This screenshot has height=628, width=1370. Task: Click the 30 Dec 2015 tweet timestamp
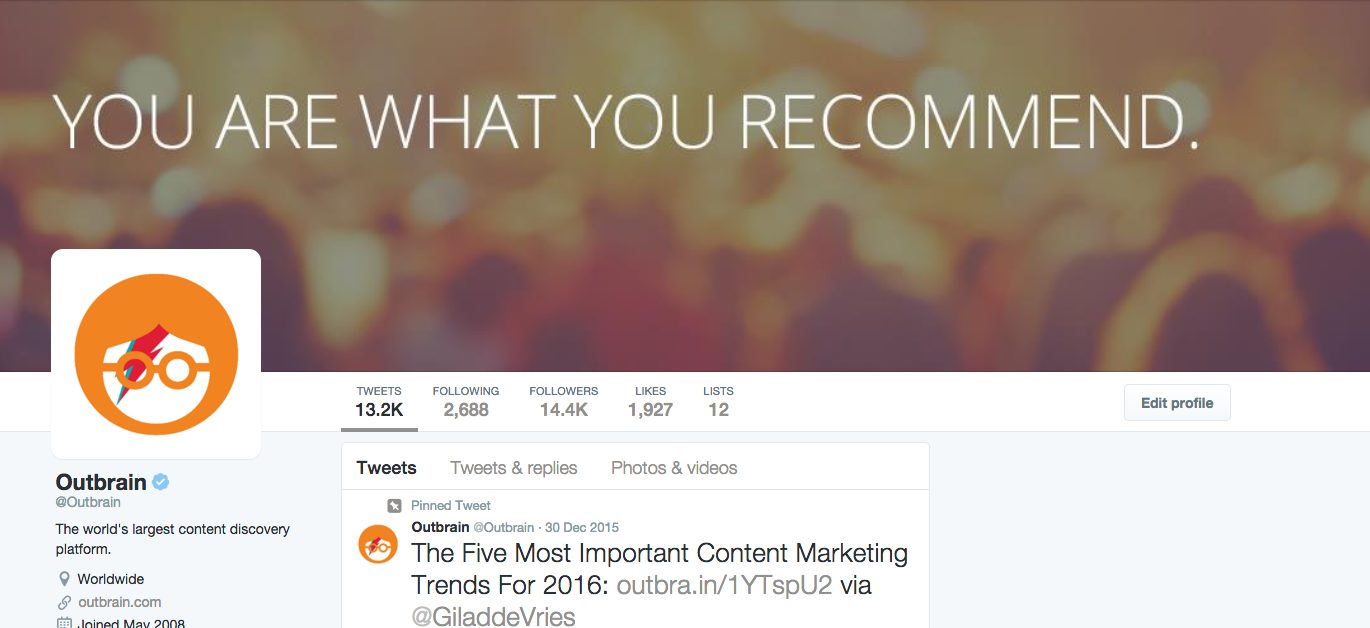point(582,527)
